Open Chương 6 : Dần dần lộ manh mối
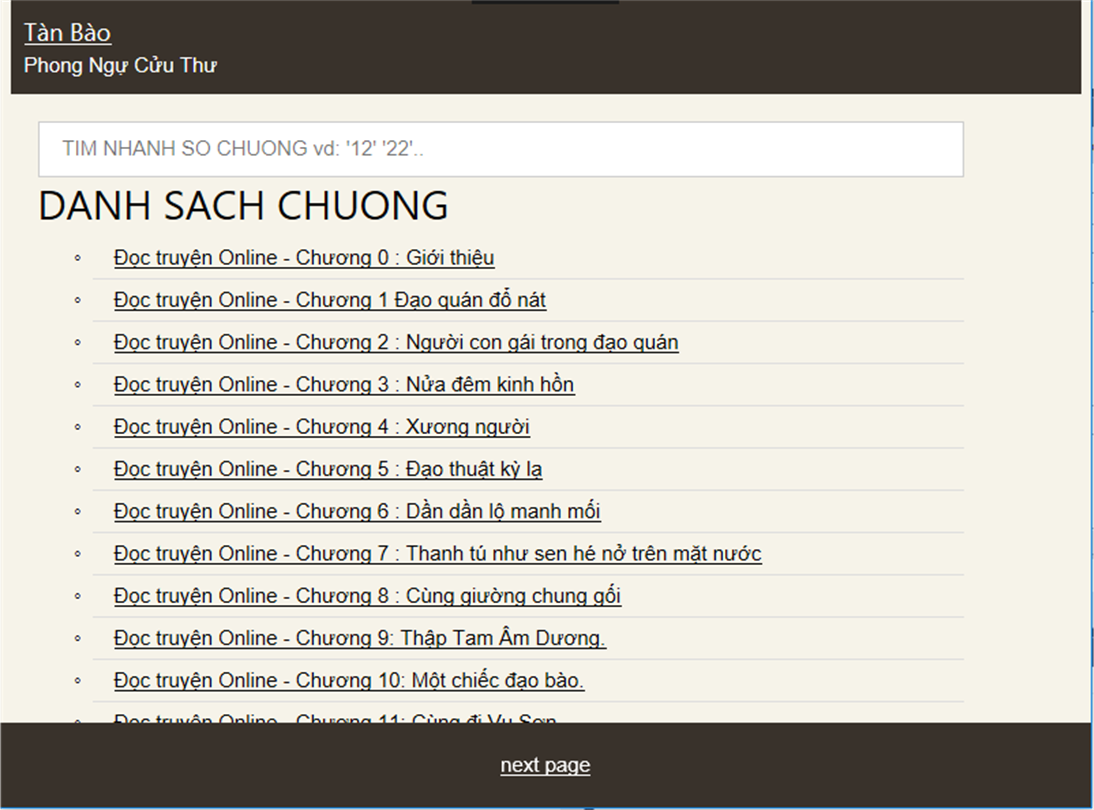 pos(357,511)
